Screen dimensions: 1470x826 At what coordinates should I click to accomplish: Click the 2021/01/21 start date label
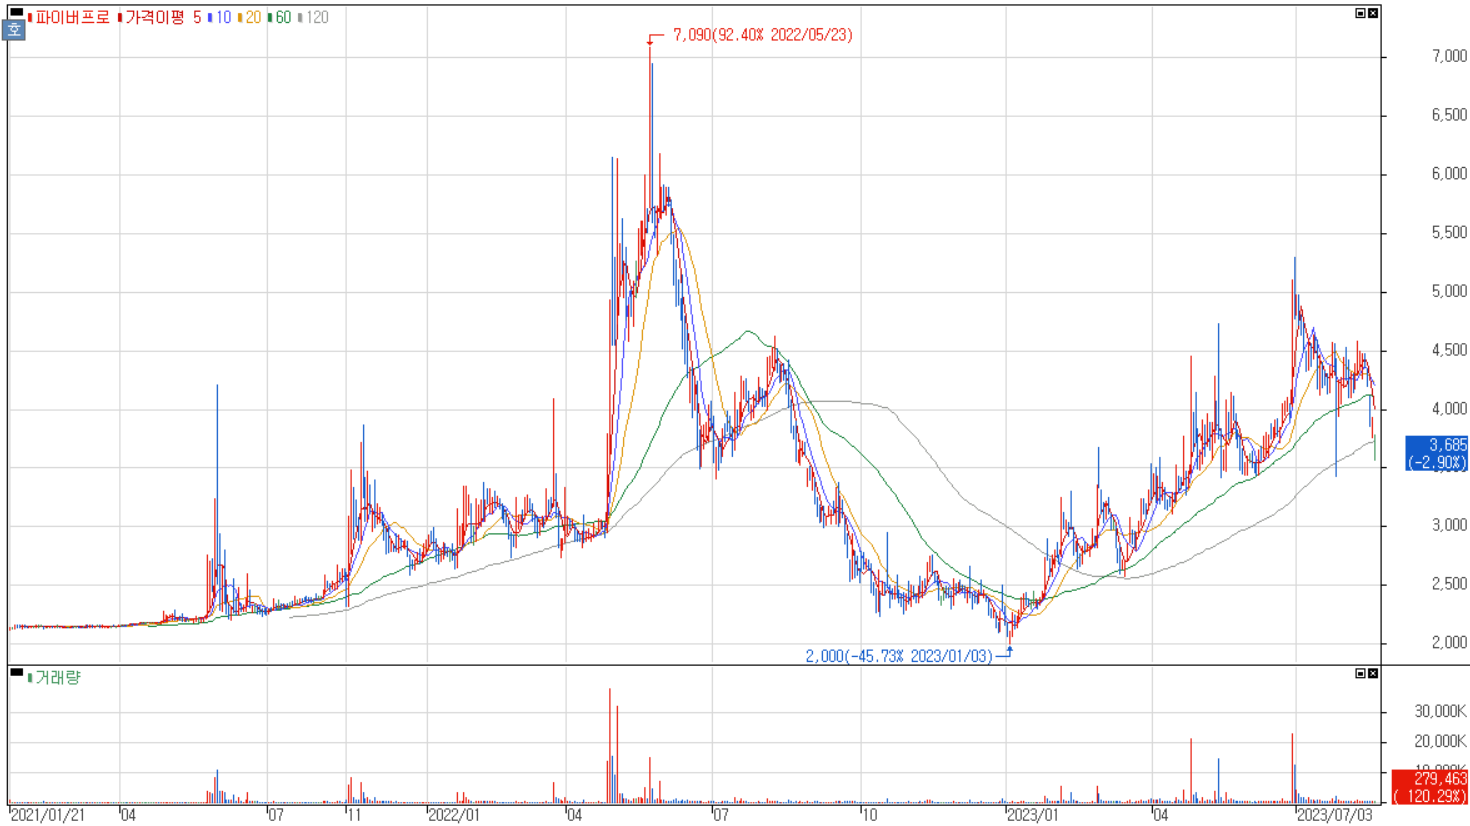point(47,815)
